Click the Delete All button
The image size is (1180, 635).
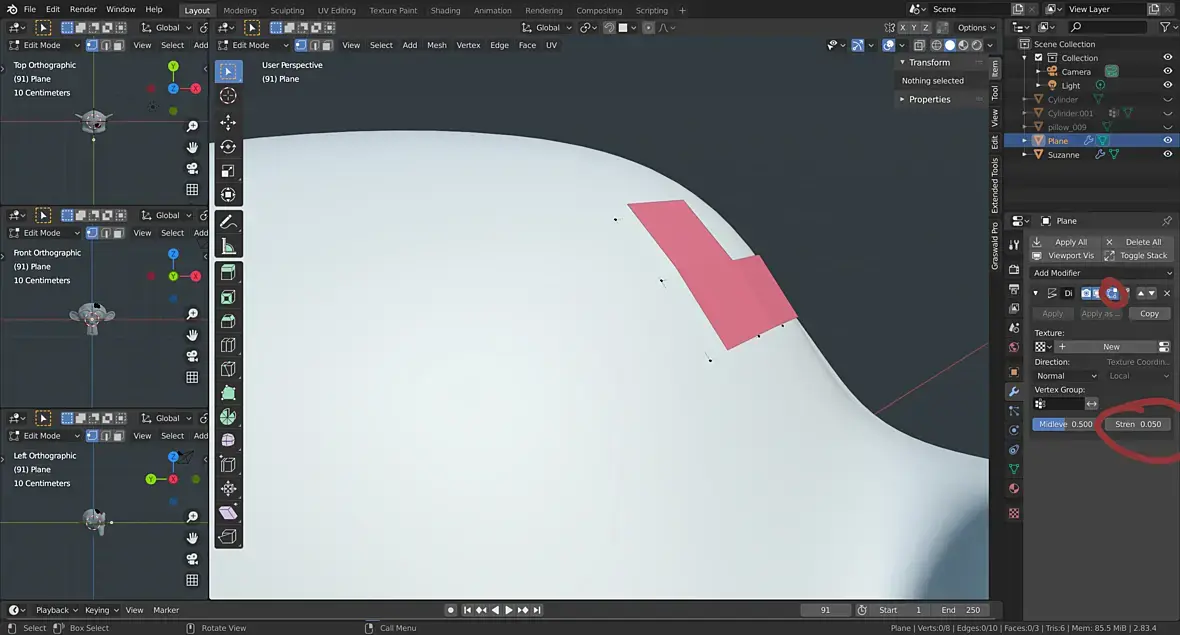[x=1136, y=242]
